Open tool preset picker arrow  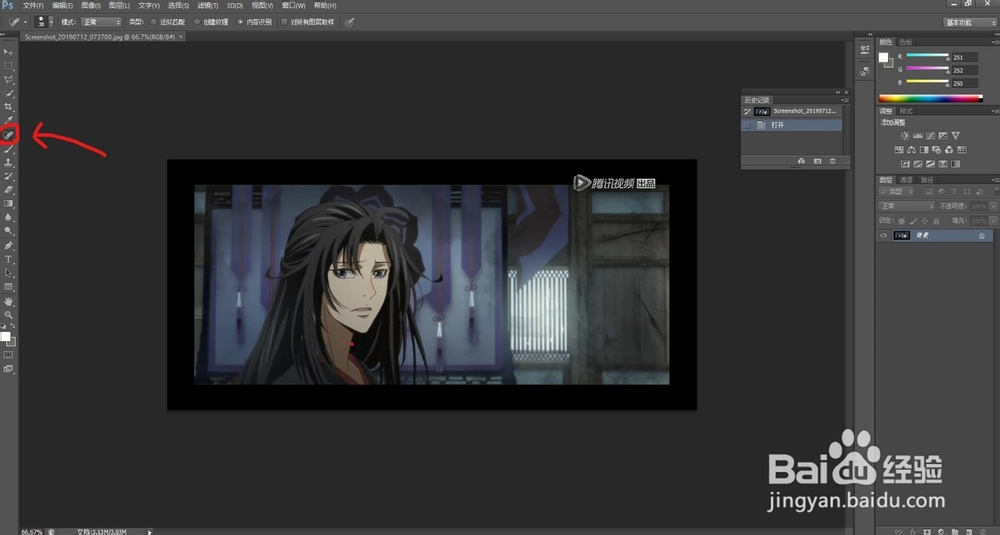coord(25,22)
